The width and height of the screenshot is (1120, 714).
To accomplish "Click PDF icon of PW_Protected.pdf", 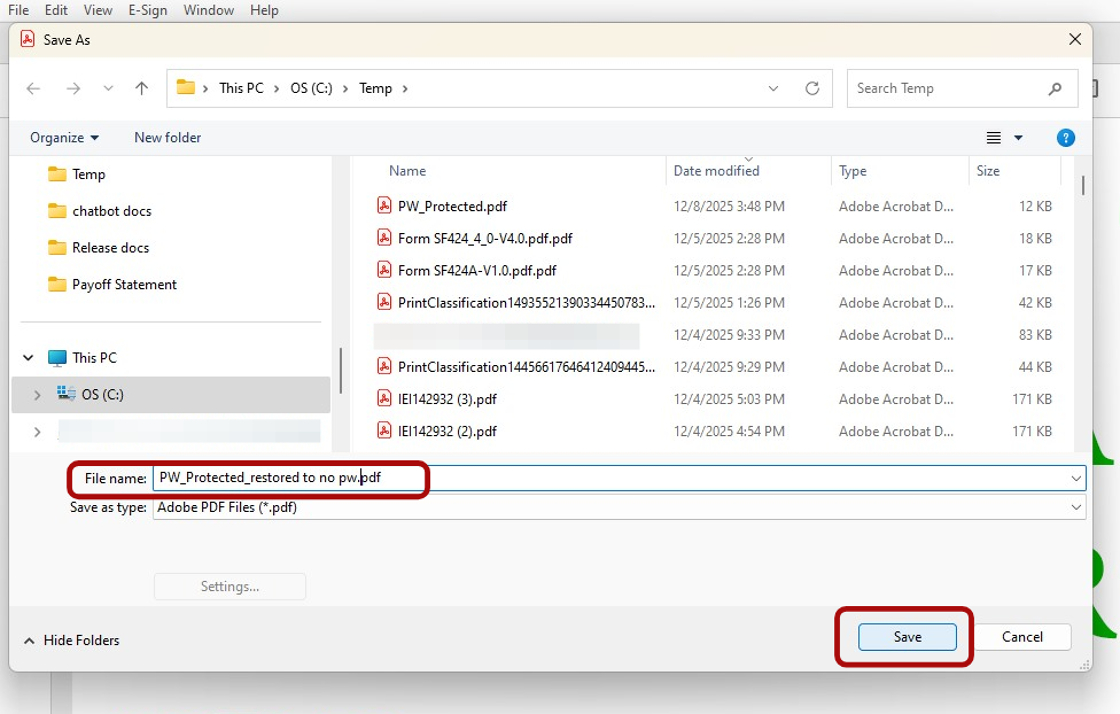I will 384,206.
